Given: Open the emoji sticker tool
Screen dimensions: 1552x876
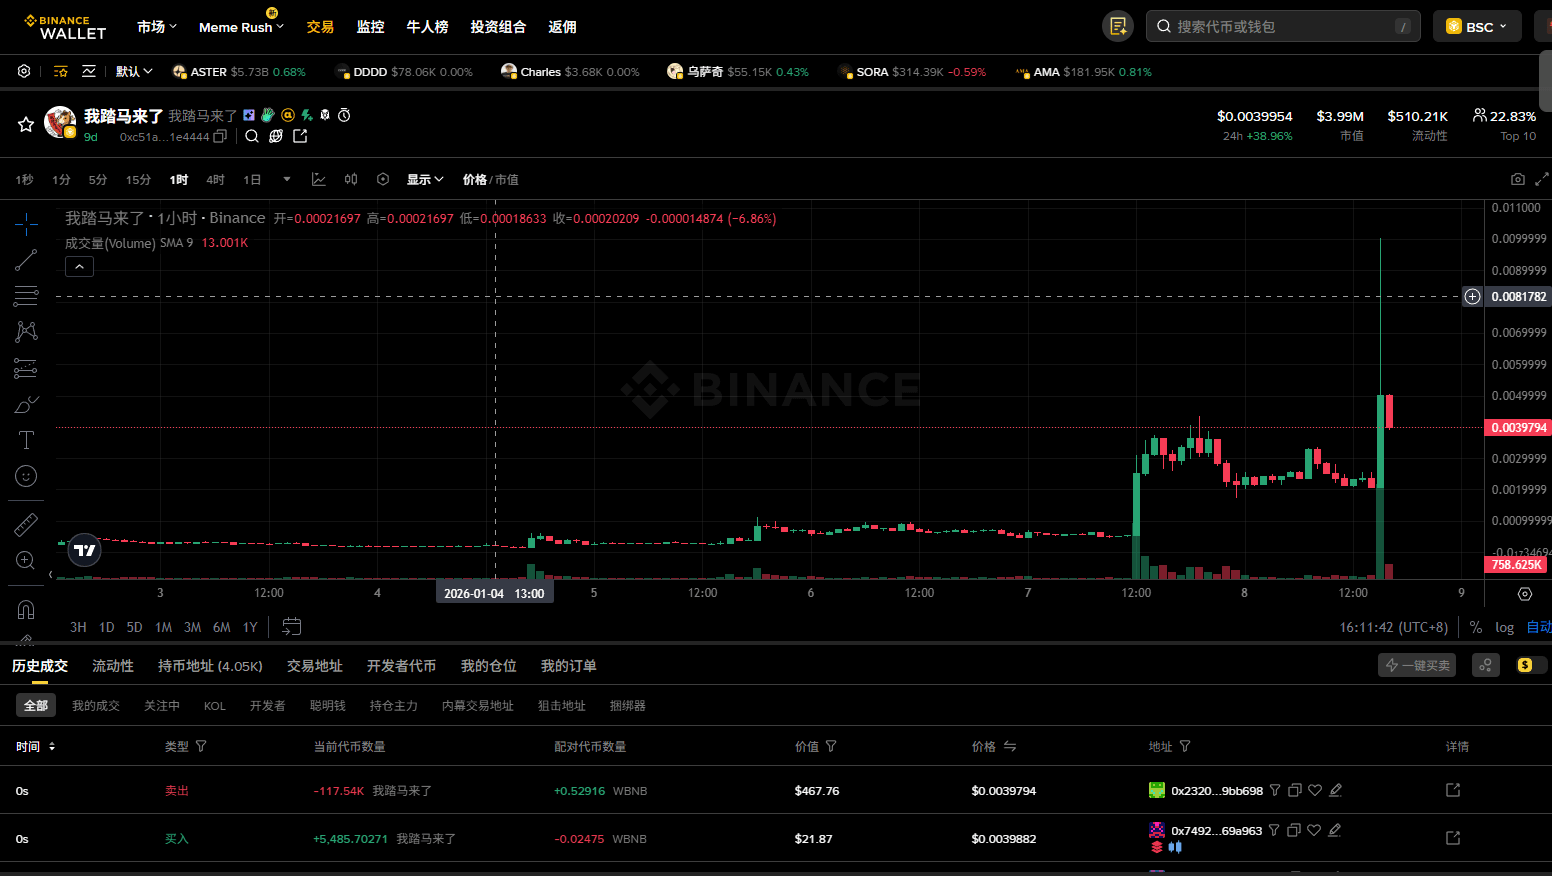Looking at the screenshot, I should click(x=26, y=476).
